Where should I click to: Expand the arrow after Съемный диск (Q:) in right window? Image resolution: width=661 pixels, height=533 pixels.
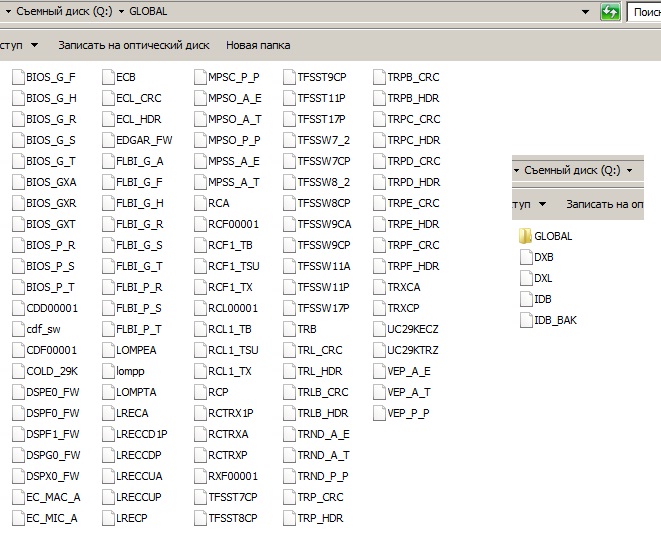tap(629, 171)
